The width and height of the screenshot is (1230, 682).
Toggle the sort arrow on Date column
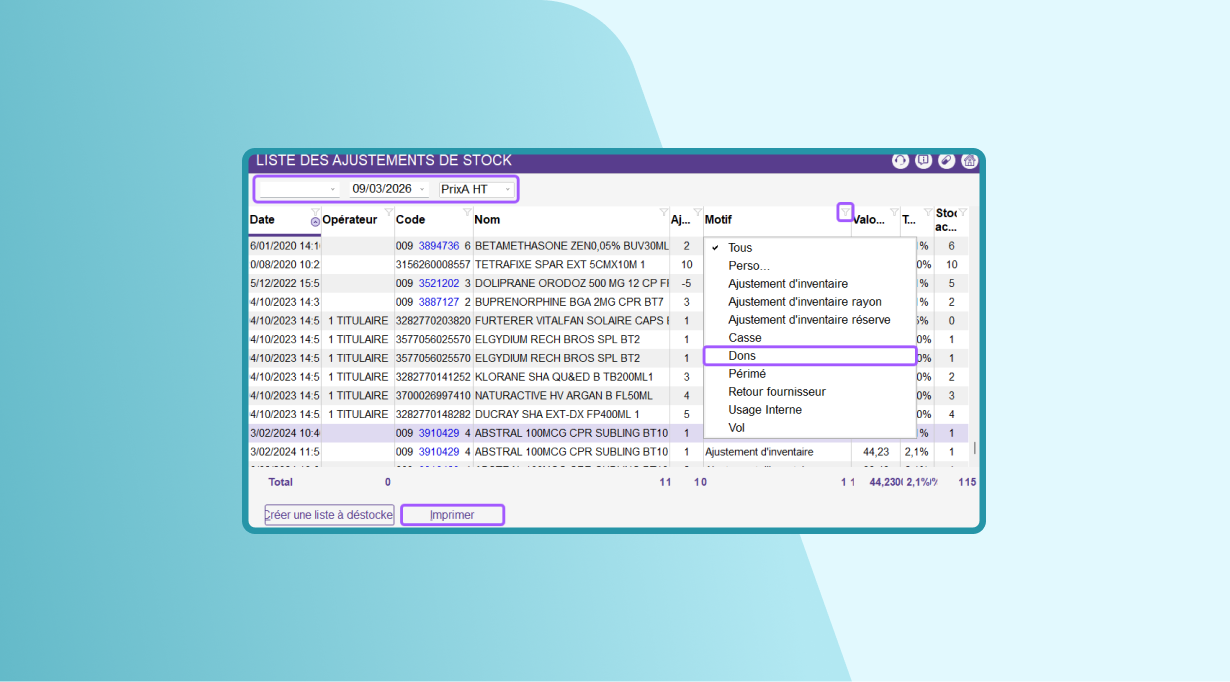click(315, 222)
